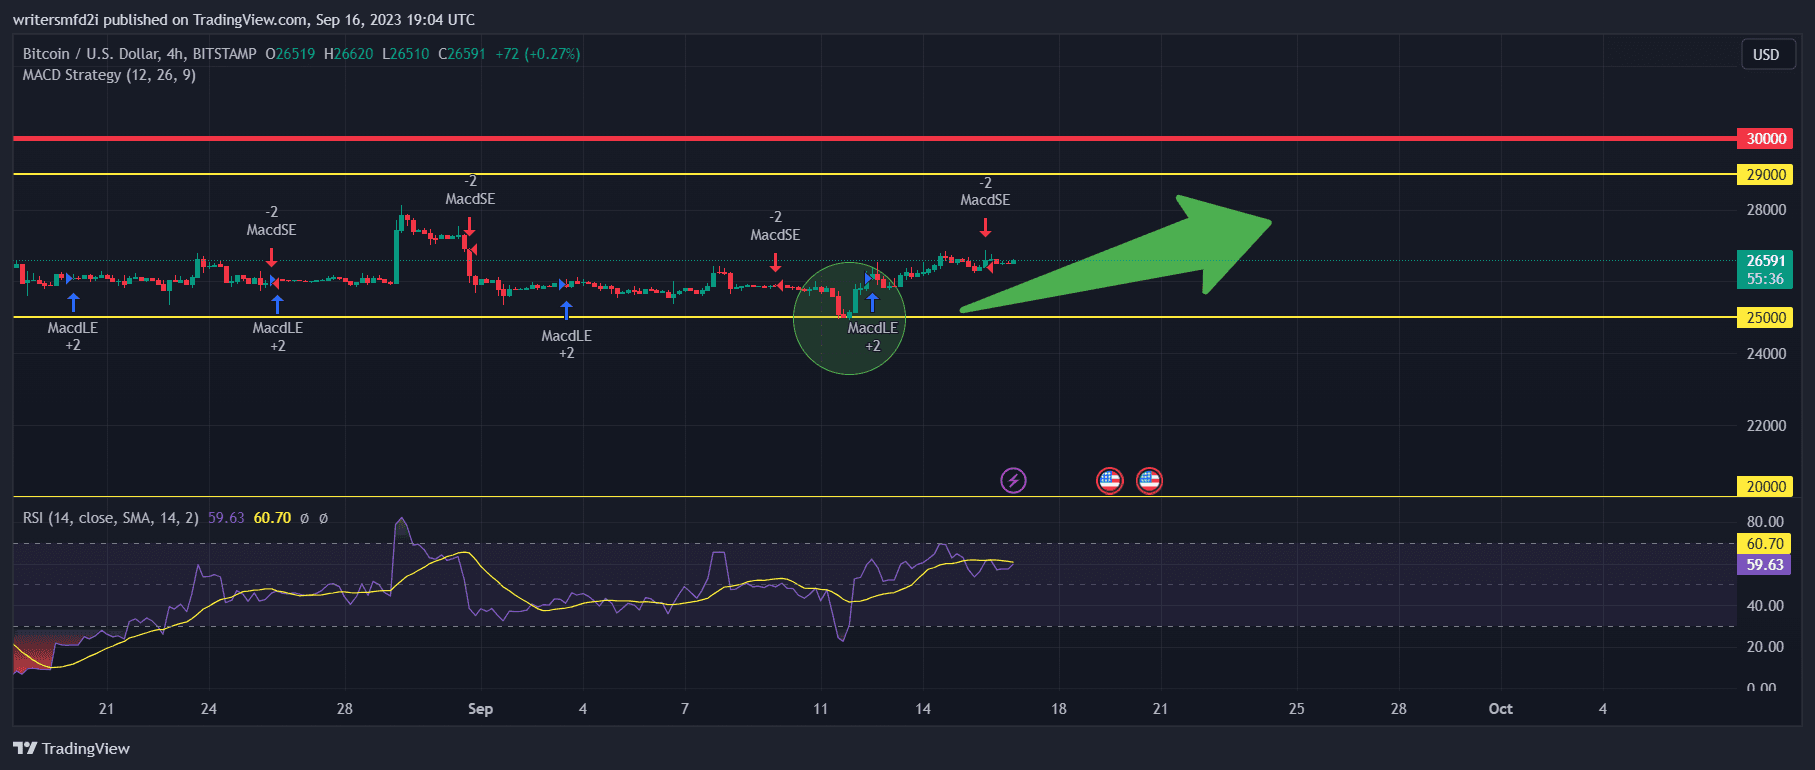Select the RSI indicator legend label
1815x770 pixels.
110,518
